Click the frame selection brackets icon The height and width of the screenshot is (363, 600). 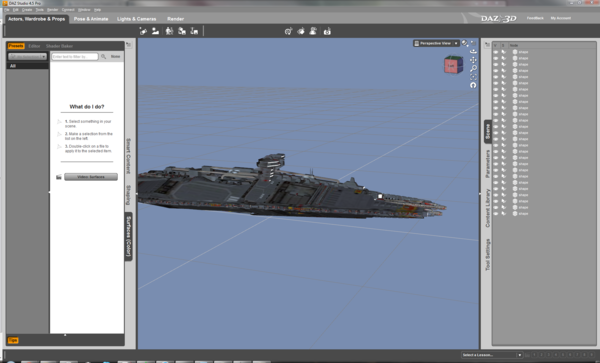click(x=473, y=77)
